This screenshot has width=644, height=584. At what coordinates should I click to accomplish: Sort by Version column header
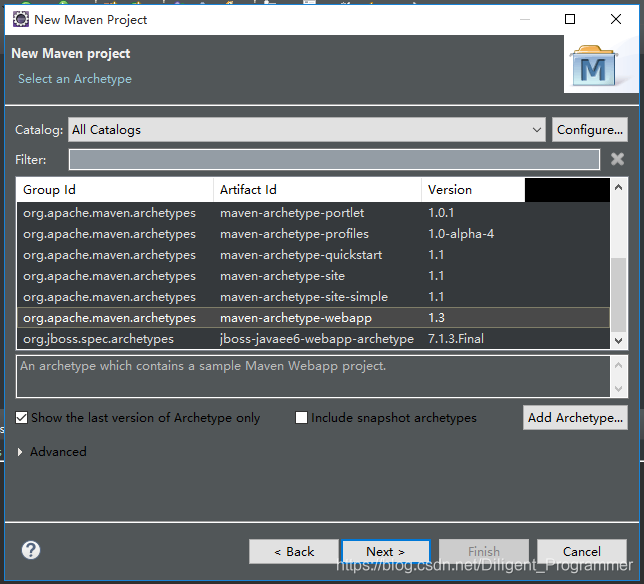pyautogui.click(x=473, y=190)
